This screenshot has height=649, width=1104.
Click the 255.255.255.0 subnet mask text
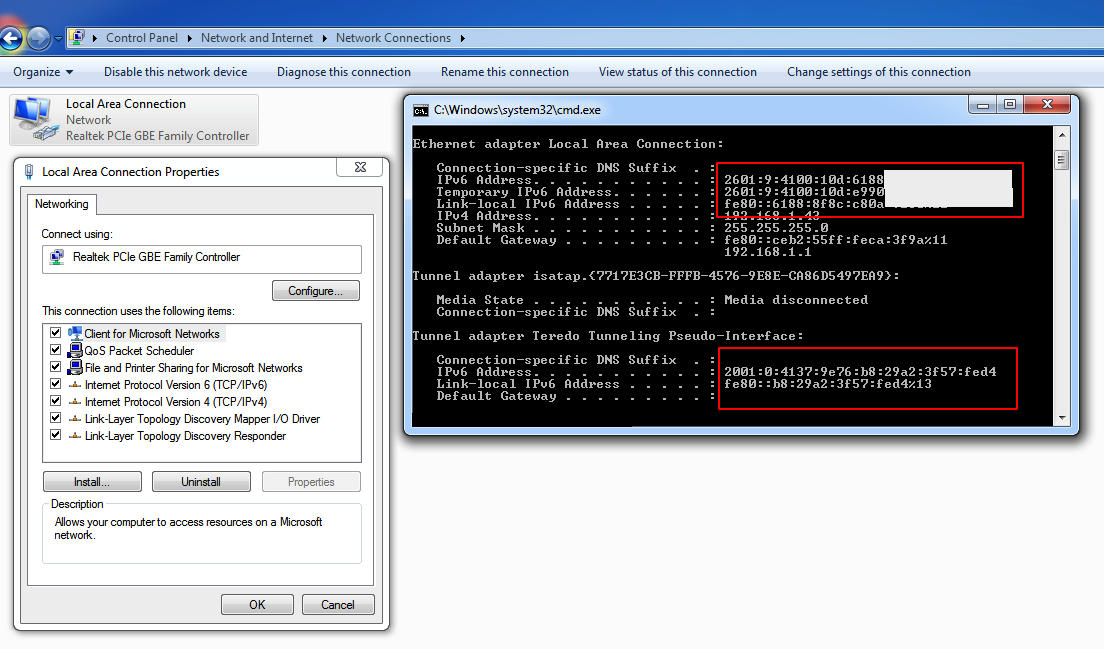pyautogui.click(x=776, y=228)
